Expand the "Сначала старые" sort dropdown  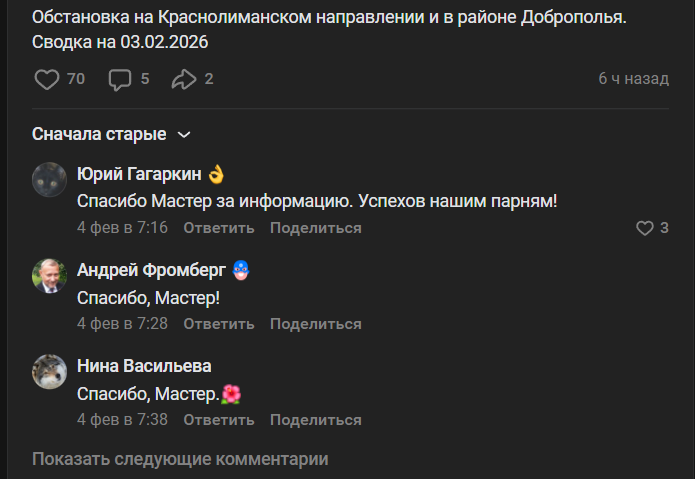point(110,134)
